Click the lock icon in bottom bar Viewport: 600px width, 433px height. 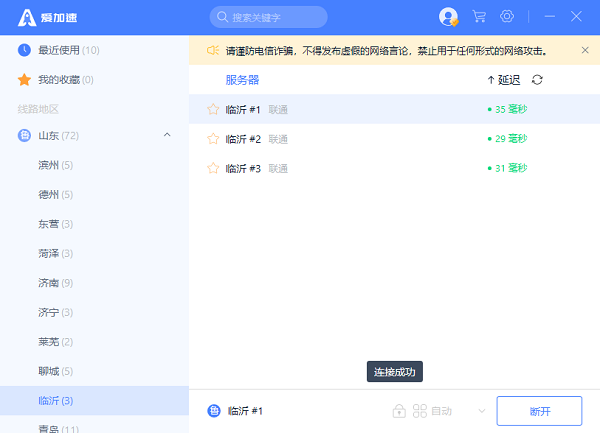(399, 411)
